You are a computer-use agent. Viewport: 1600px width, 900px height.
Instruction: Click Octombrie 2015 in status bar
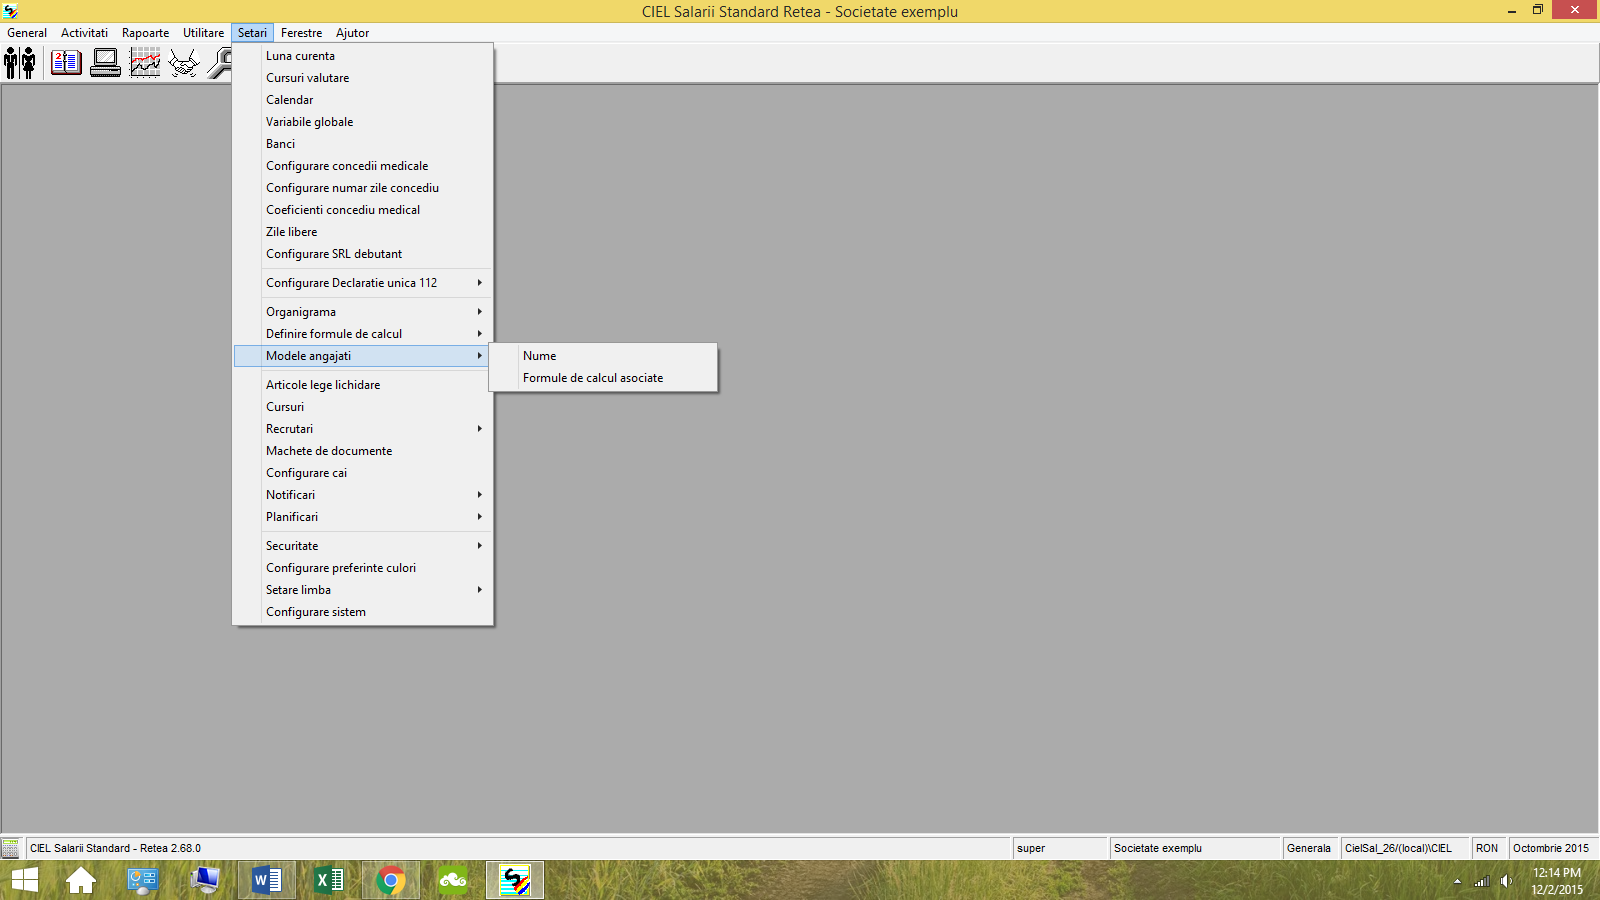[1551, 848]
